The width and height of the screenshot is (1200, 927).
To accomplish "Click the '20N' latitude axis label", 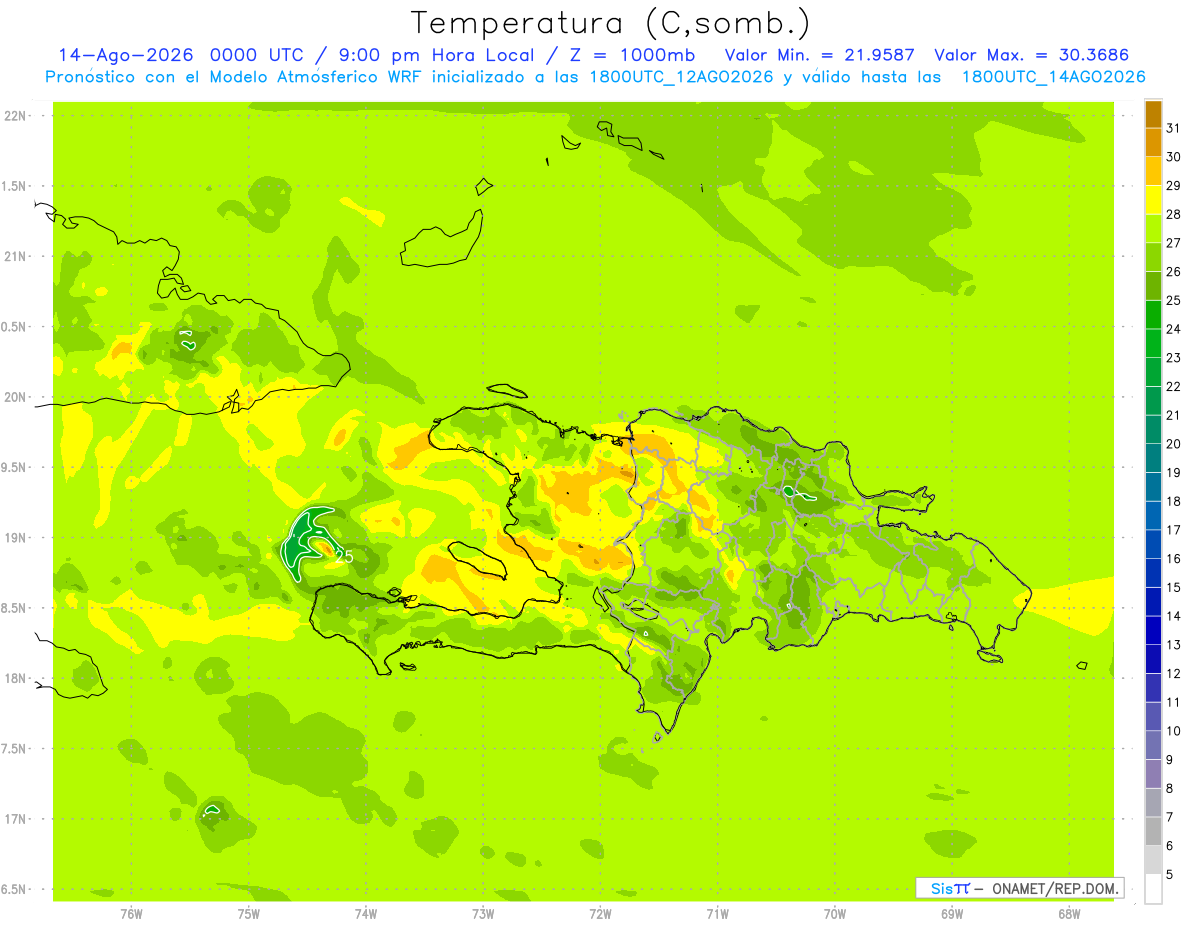I will pos(15,397).
